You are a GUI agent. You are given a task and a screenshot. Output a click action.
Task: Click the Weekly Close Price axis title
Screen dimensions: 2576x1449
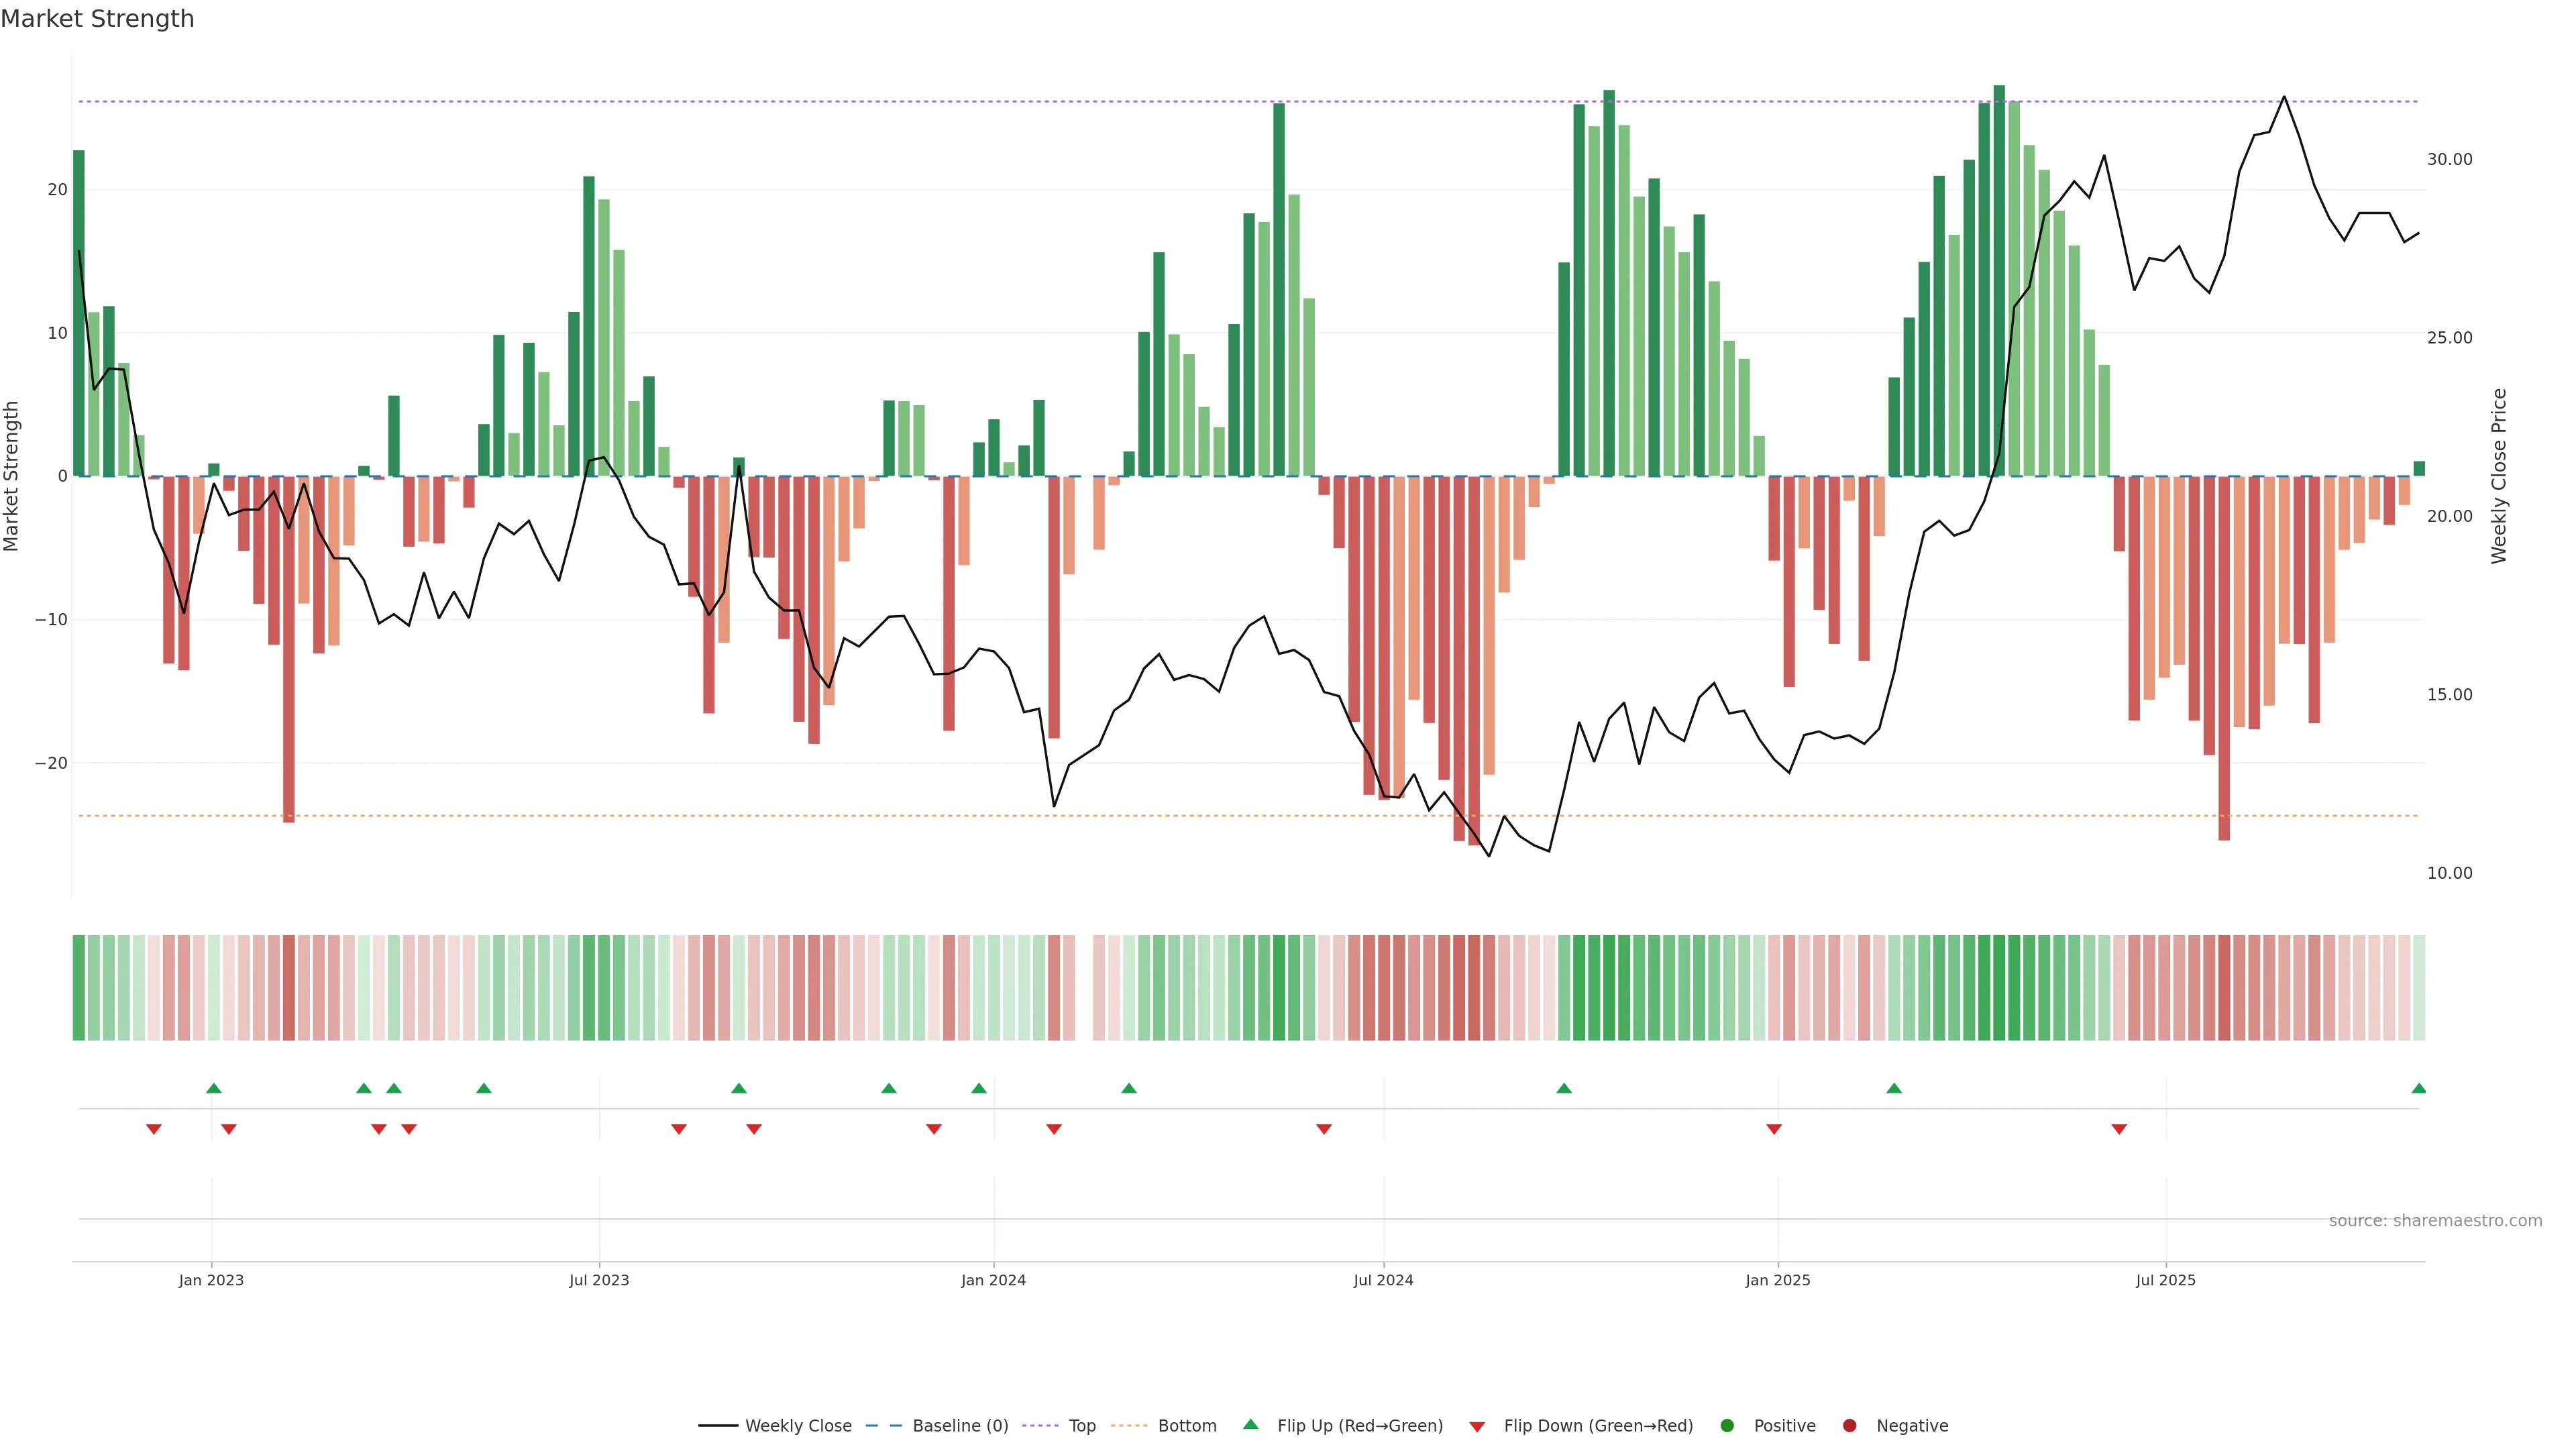pyautogui.click(x=2499, y=476)
